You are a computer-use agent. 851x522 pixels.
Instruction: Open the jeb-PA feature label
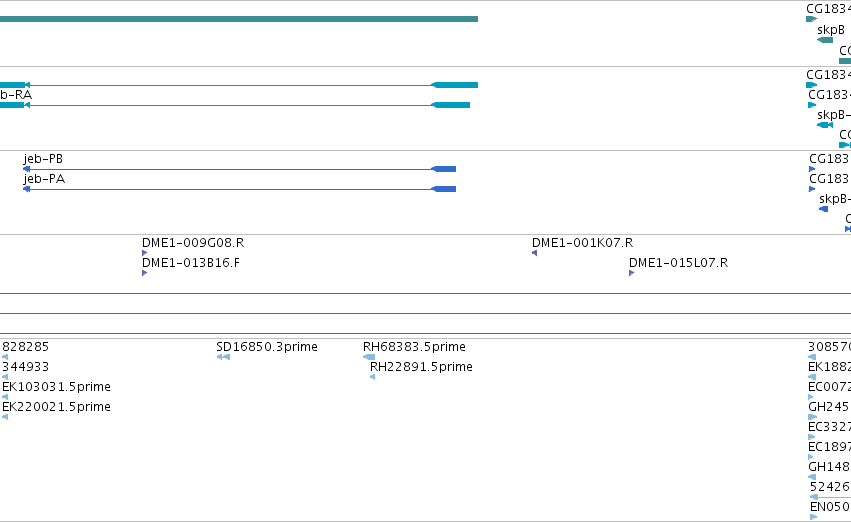click(44, 179)
